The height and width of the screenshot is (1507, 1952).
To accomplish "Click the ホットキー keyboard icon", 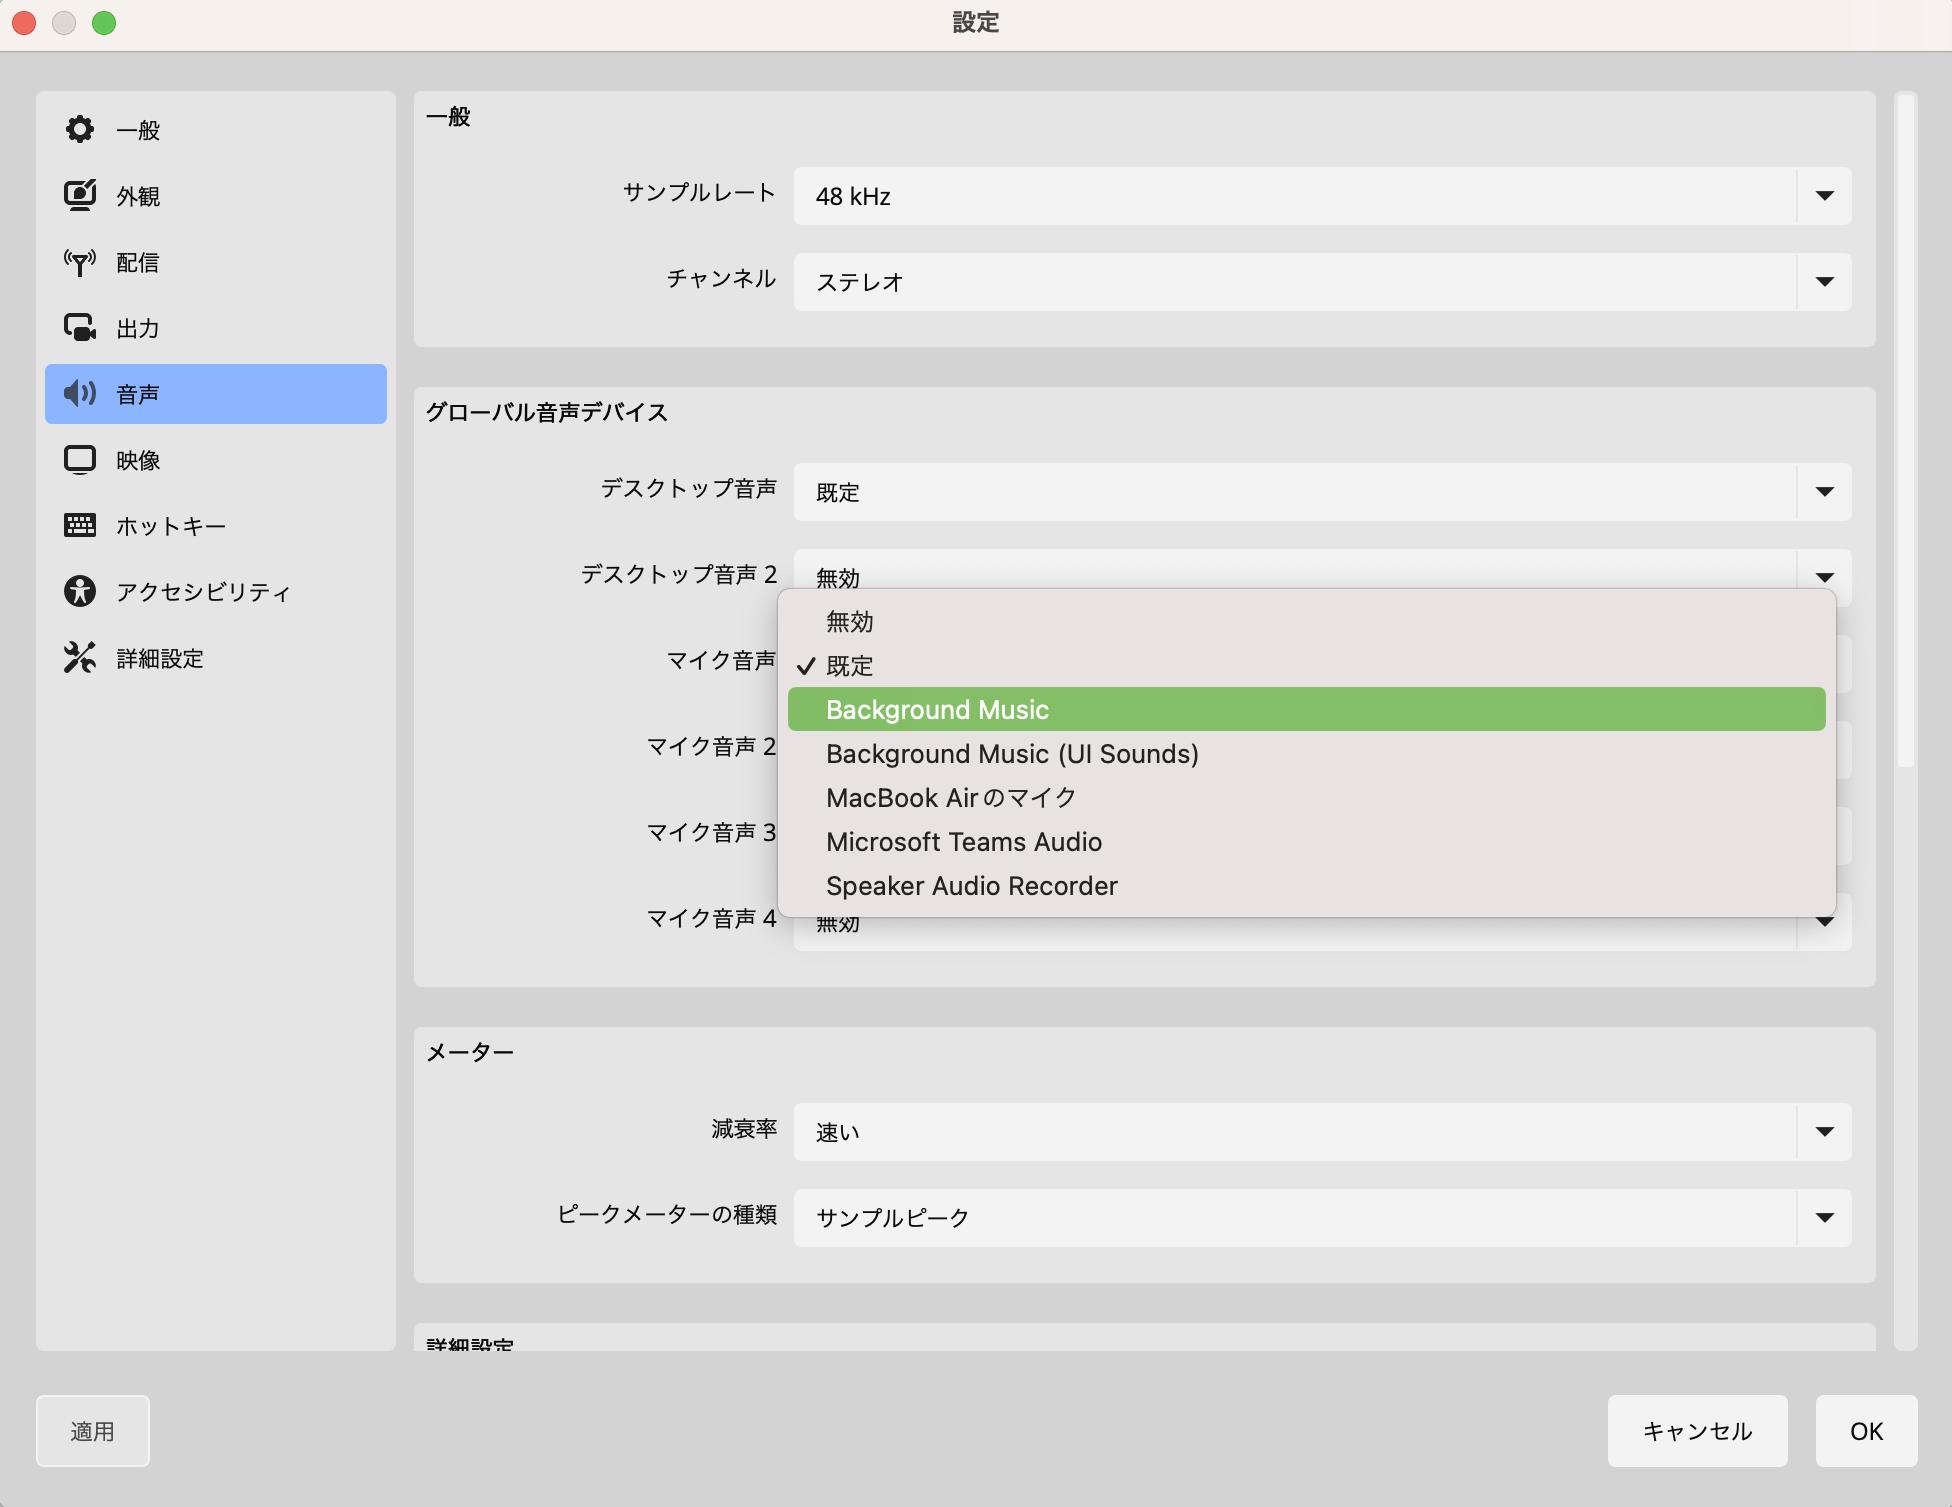I will coord(80,525).
